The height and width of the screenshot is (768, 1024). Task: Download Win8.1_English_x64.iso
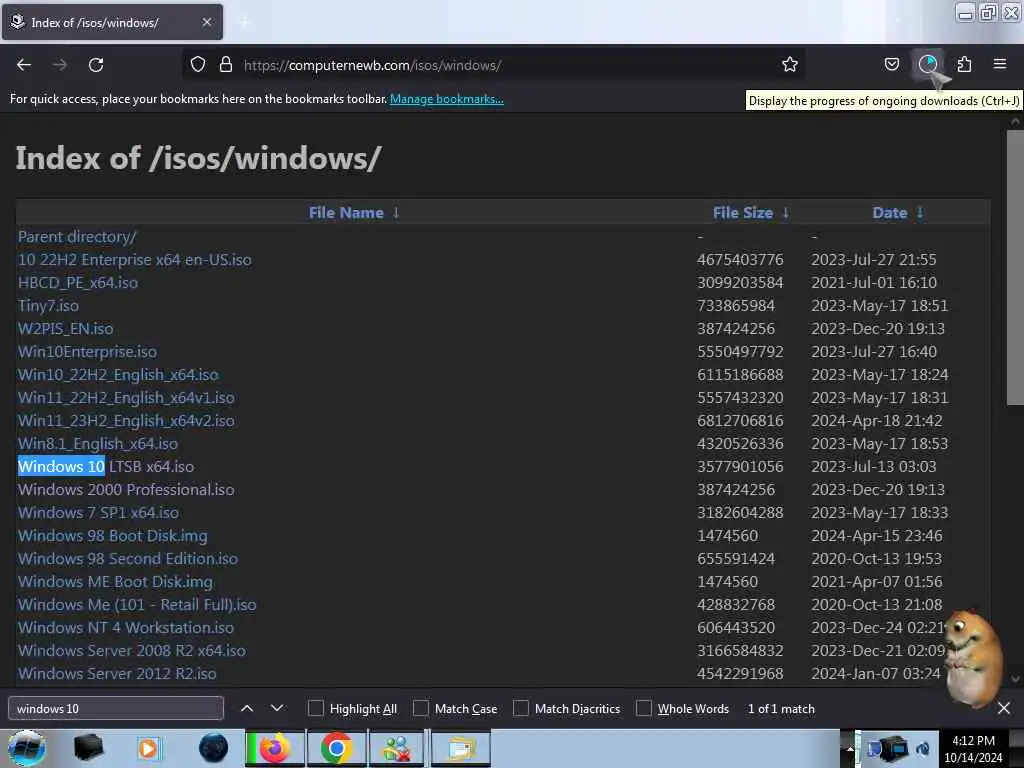point(98,443)
